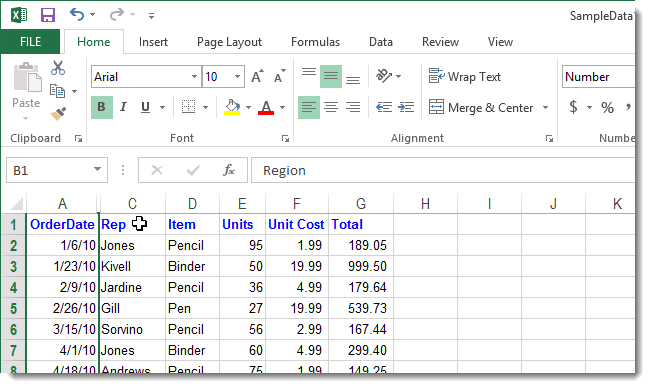Open Font dialog launcher

click(x=285, y=138)
